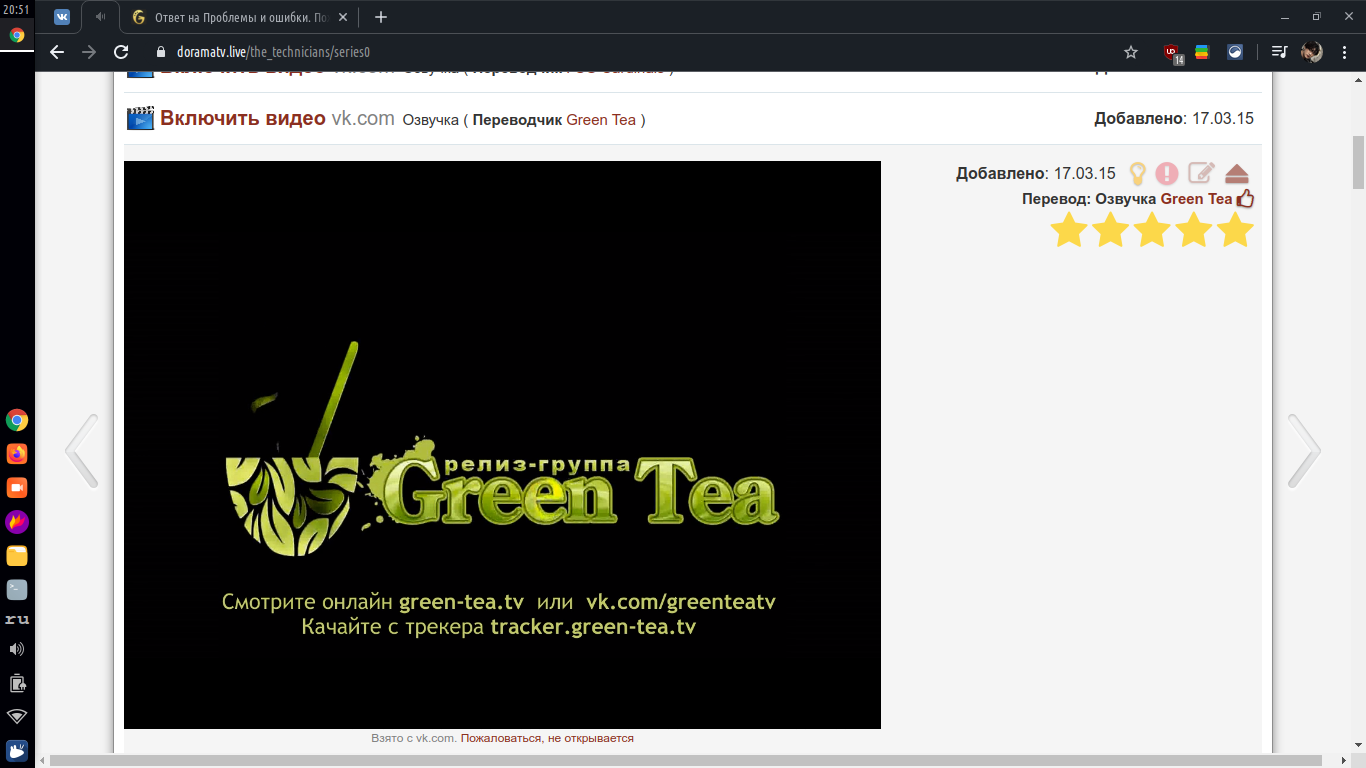Open the Green Tea translator link in video row
The image size is (1366, 768).
pyautogui.click(x=601, y=120)
